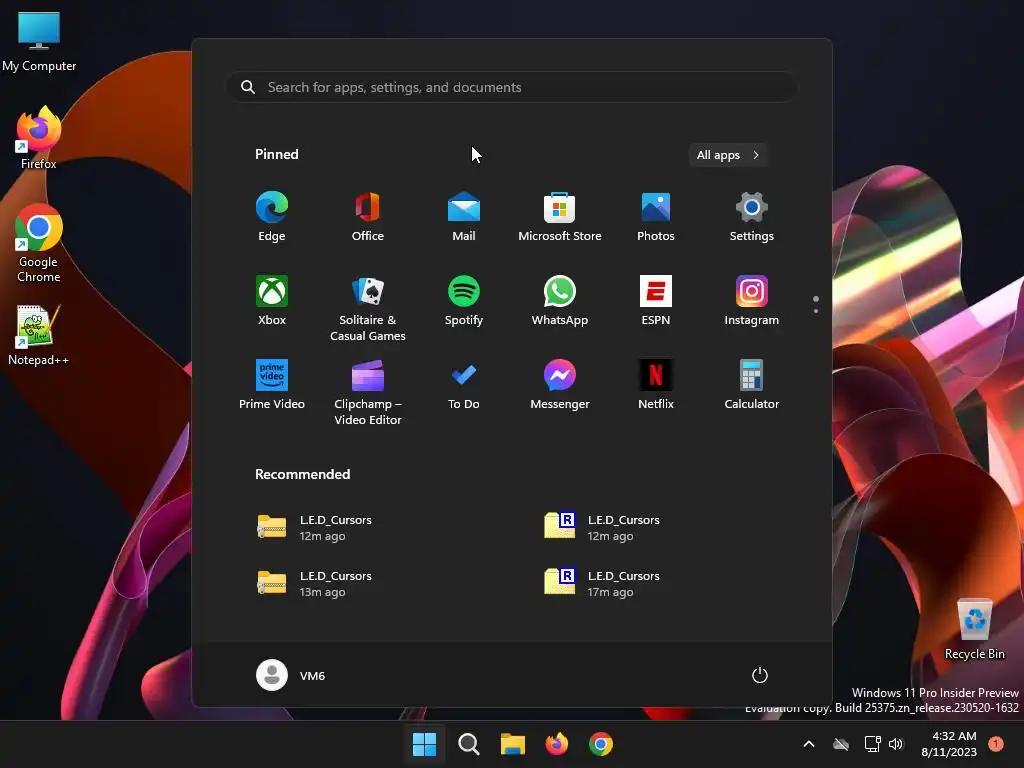
Task: Open the Mail app
Action: (x=464, y=217)
